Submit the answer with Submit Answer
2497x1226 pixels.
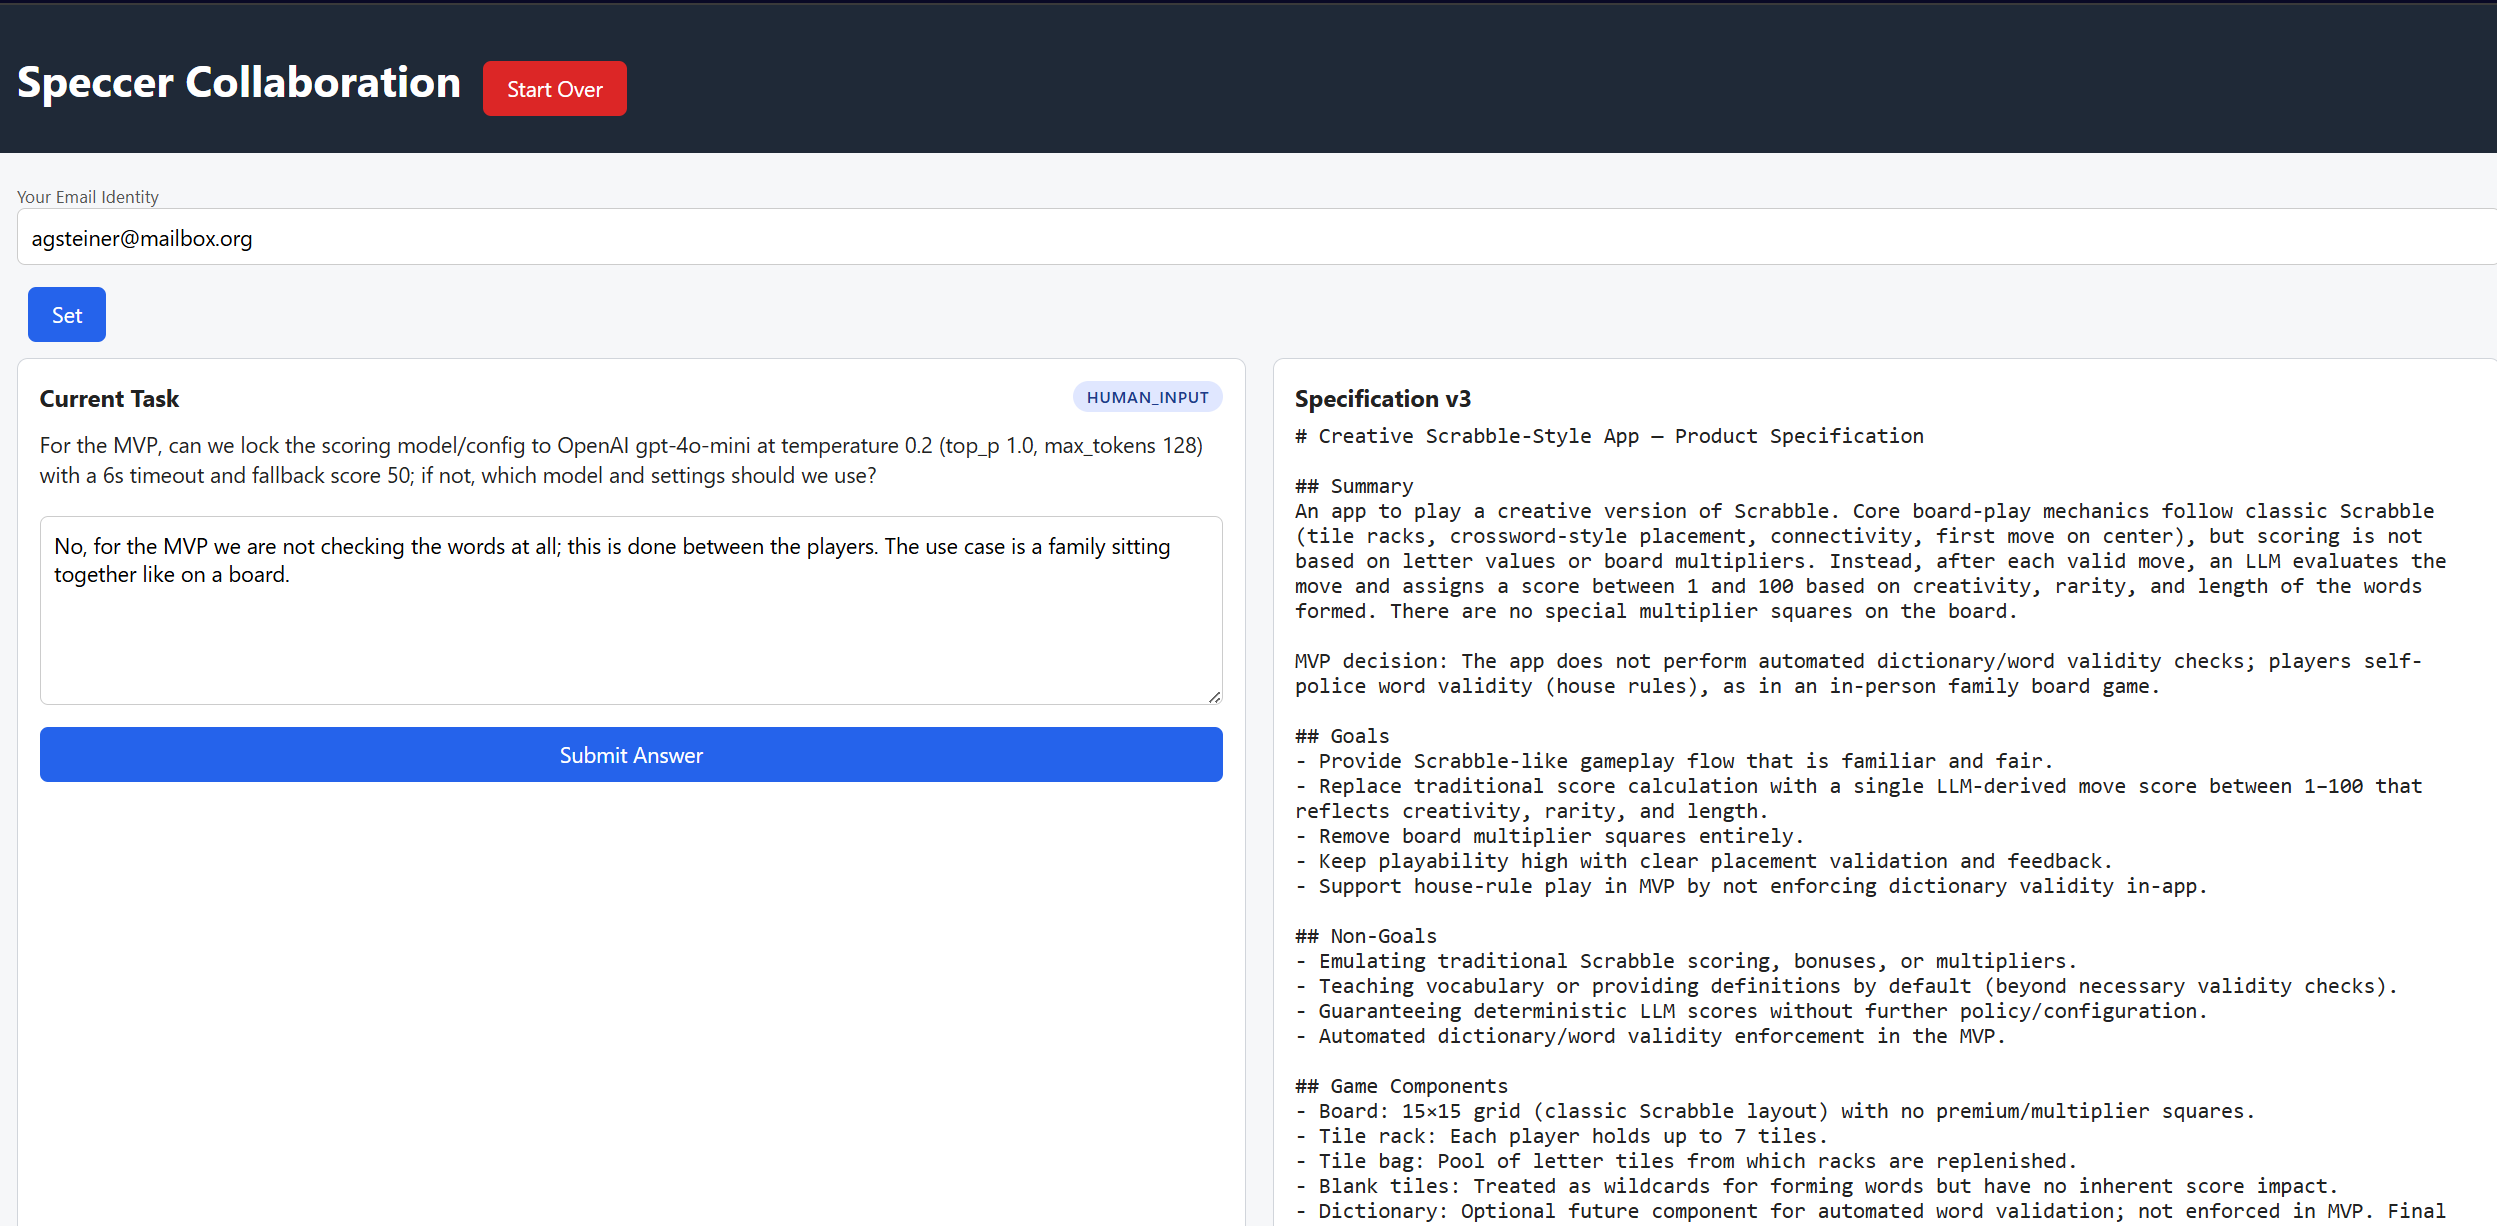(x=630, y=755)
